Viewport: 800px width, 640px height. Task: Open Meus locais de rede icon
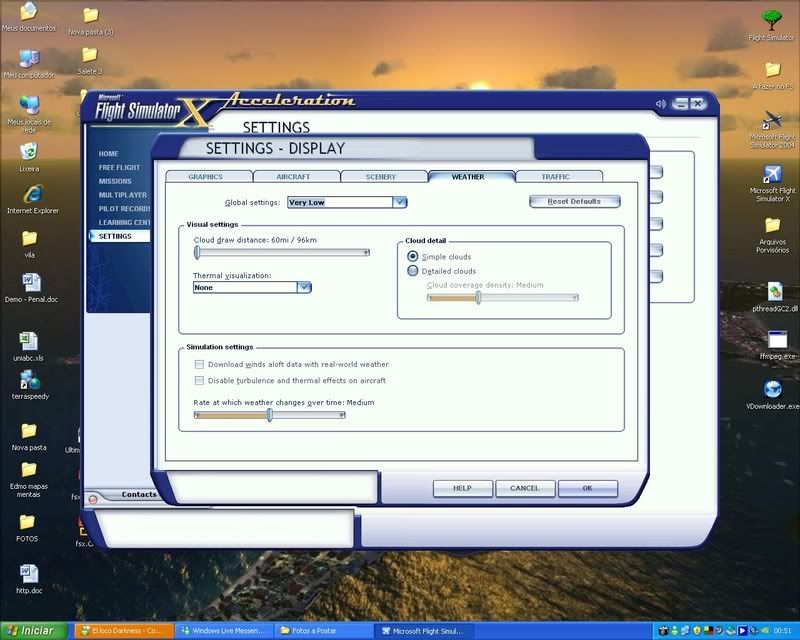29,107
